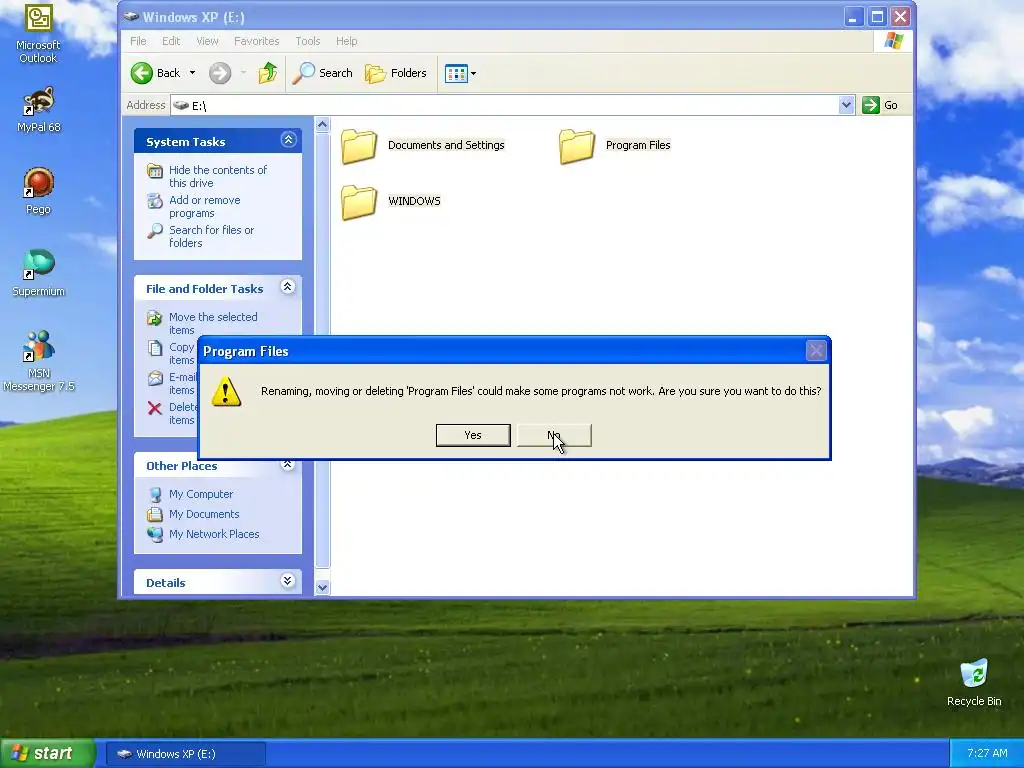1024x768 pixels.
Task: Click the taskbar clock 7:27 AM
Action: [987, 754]
